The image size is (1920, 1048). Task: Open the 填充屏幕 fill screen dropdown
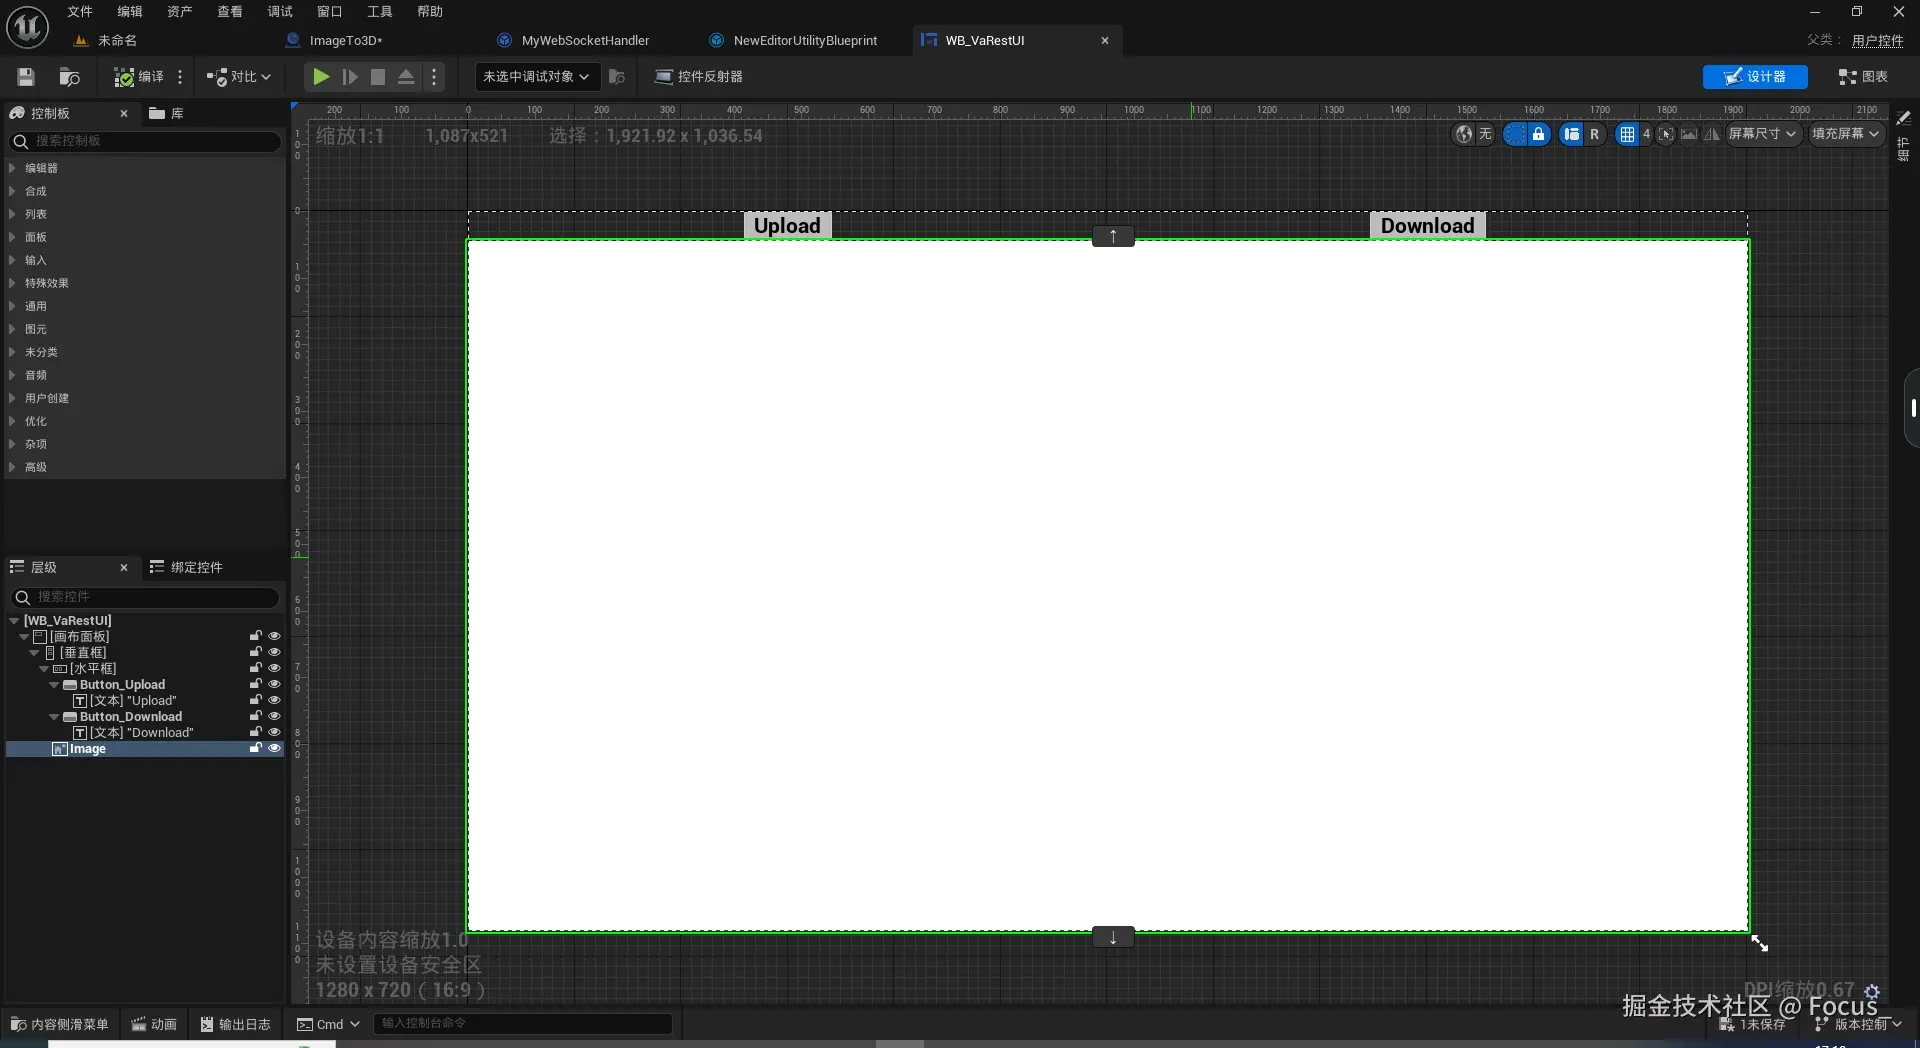[x=1845, y=134]
